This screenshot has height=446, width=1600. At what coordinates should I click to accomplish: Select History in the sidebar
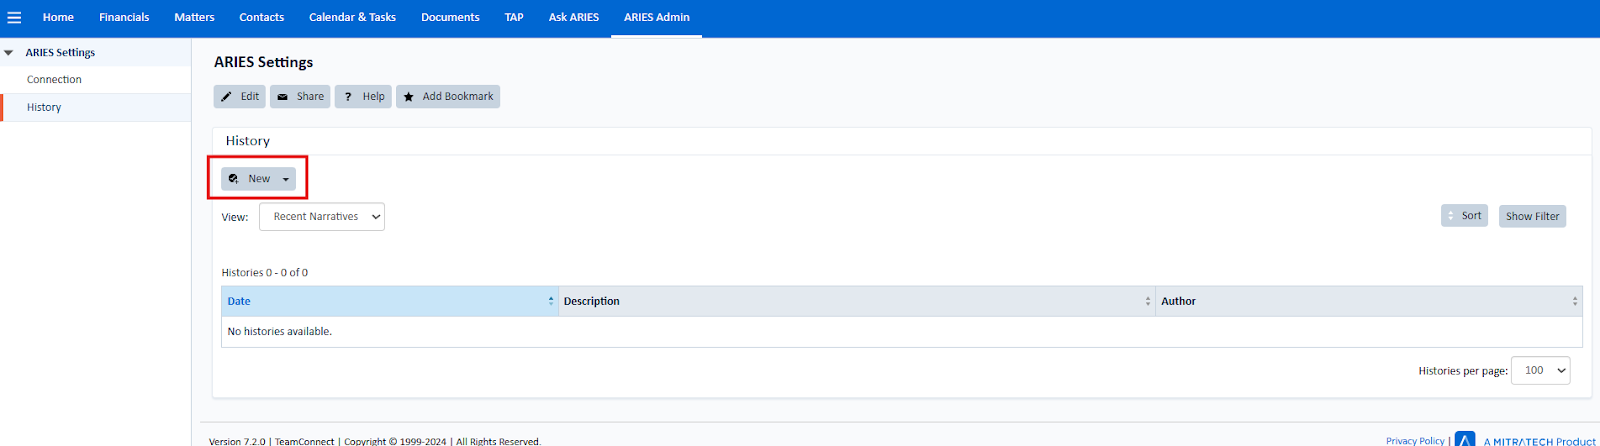pyautogui.click(x=44, y=107)
